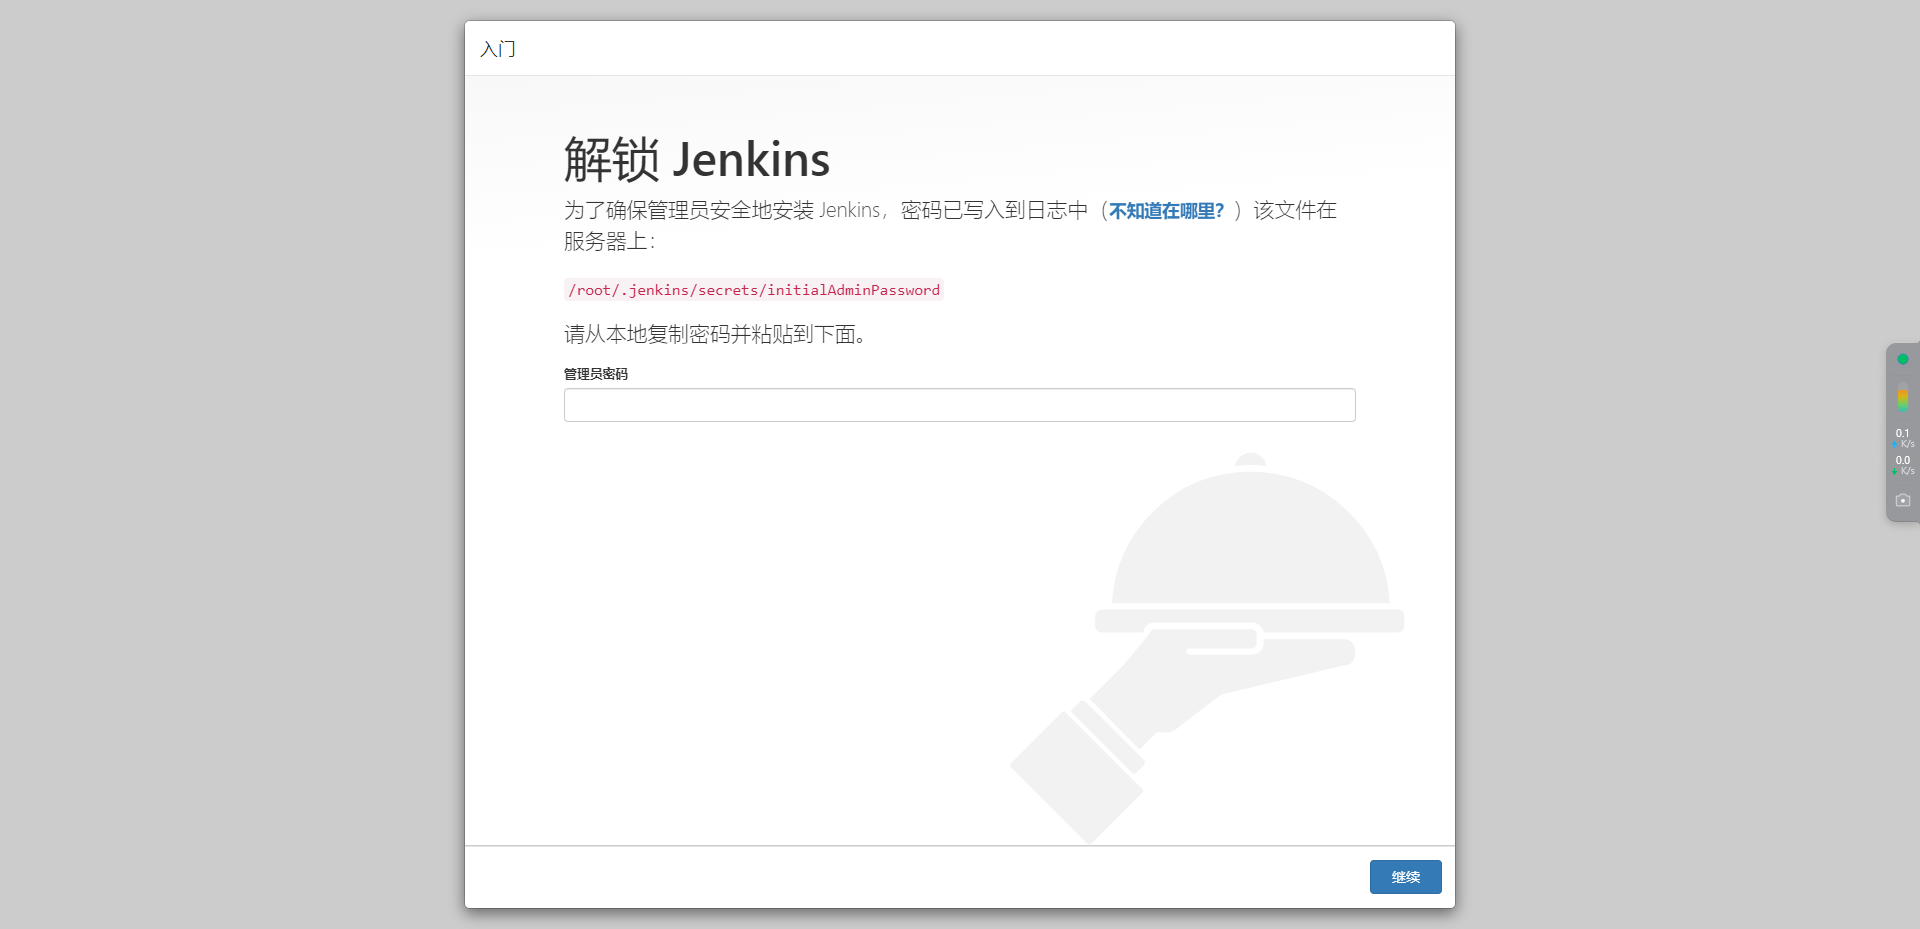
Task: Click the 解锁 Jenkins heading
Action: pyautogui.click(x=697, y=160)
